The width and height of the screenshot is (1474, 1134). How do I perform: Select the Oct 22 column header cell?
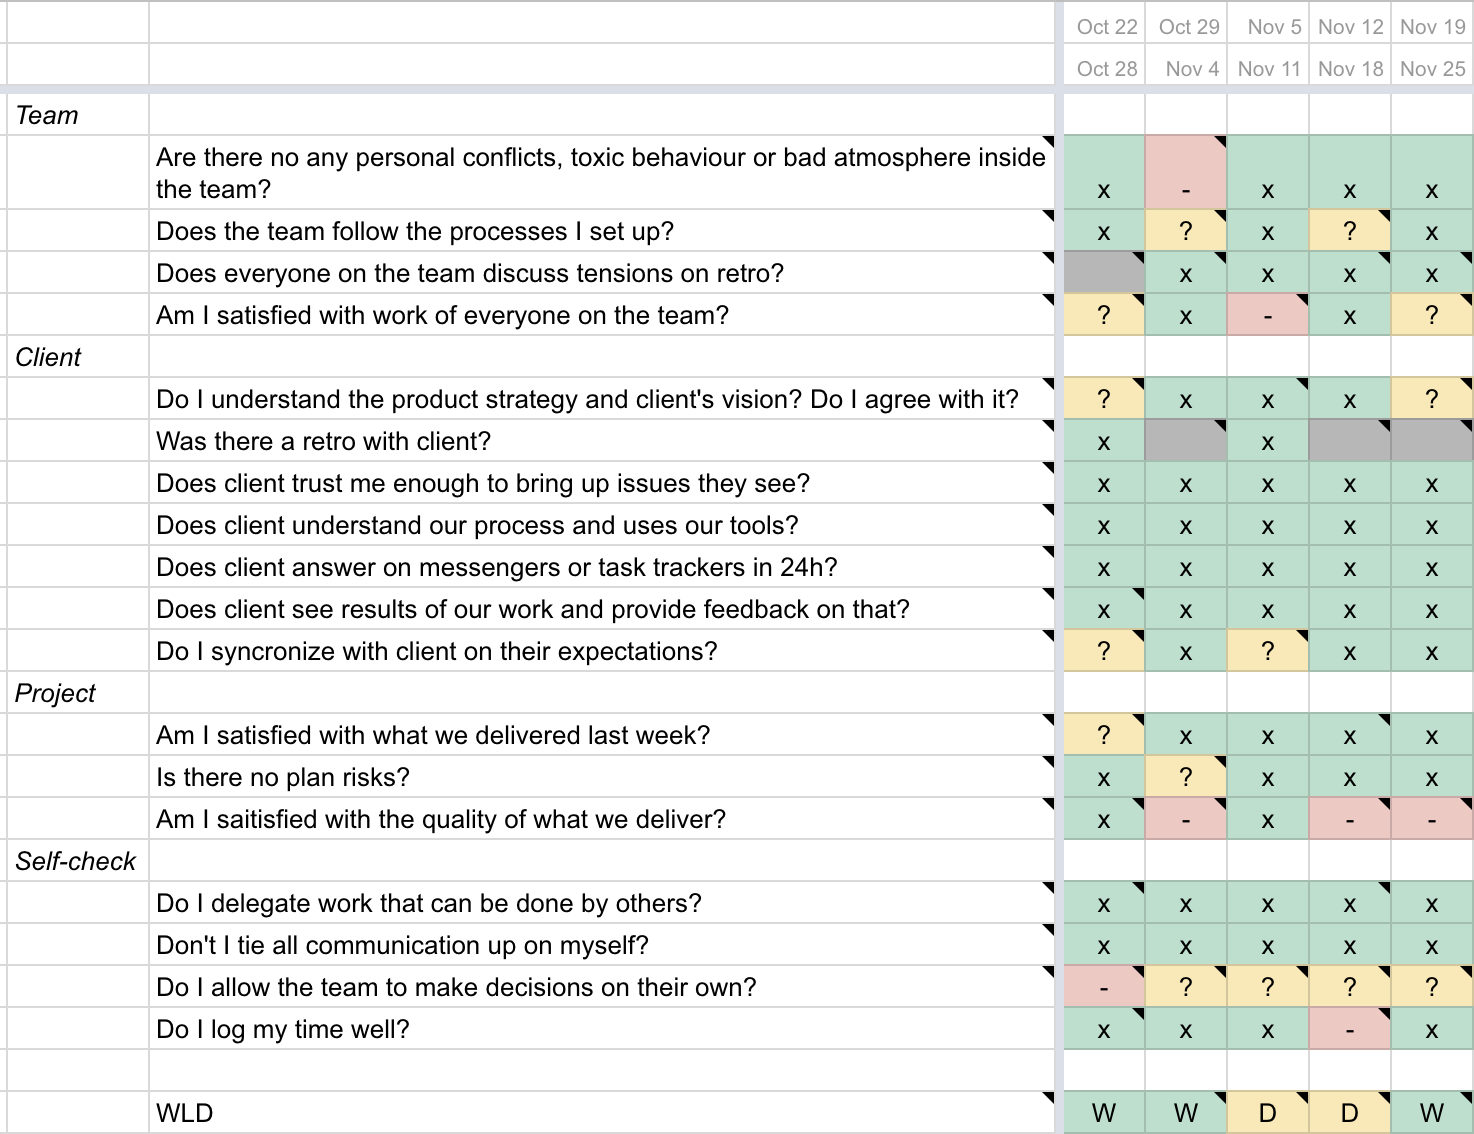point(1104,27)
